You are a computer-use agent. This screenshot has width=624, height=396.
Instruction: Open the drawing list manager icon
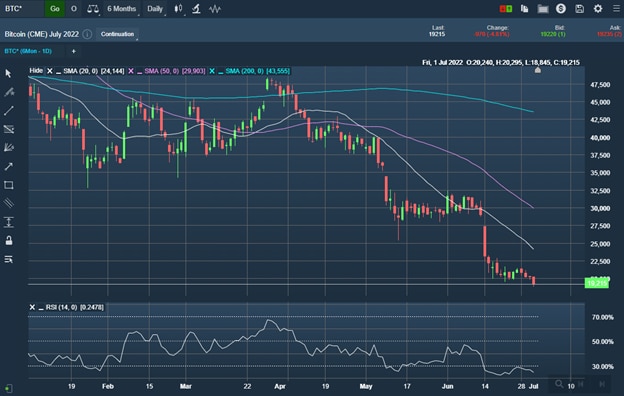point(8,259)
